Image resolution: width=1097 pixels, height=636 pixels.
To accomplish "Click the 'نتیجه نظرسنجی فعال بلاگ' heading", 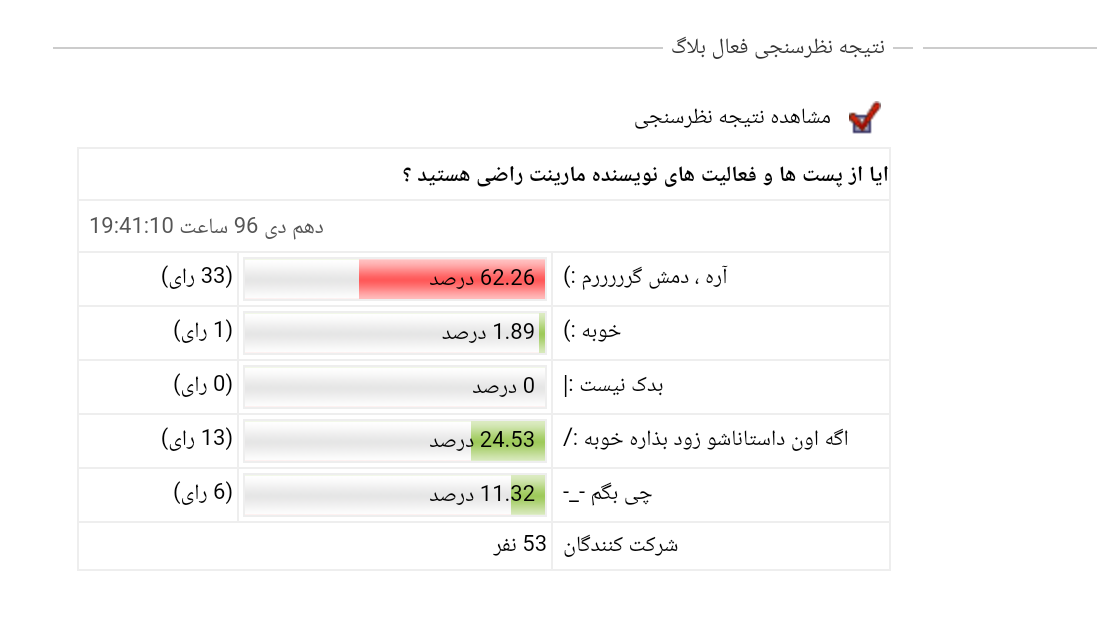I will pyautogui.click(x=778, y=47).
